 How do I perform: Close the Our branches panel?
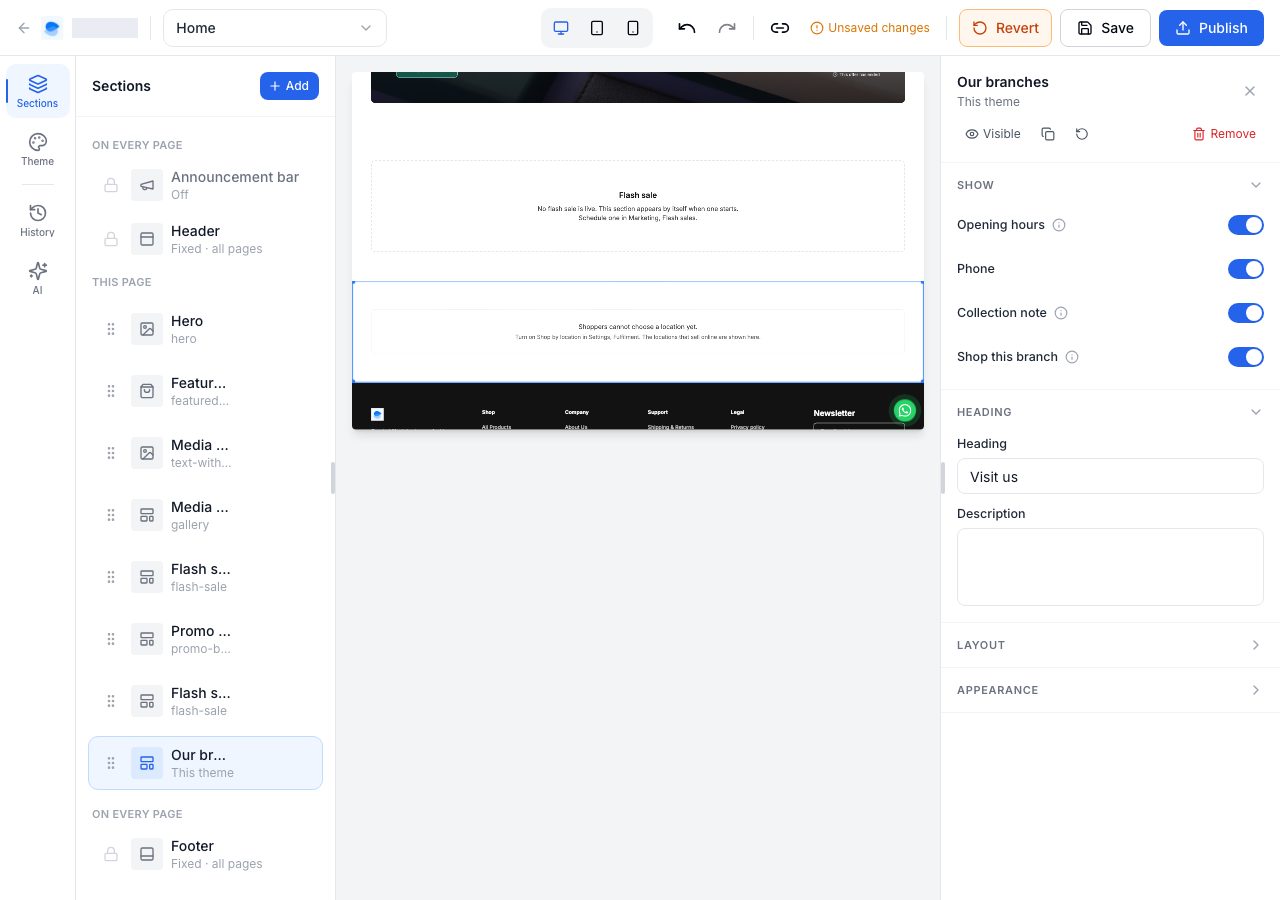point(1250,91)
